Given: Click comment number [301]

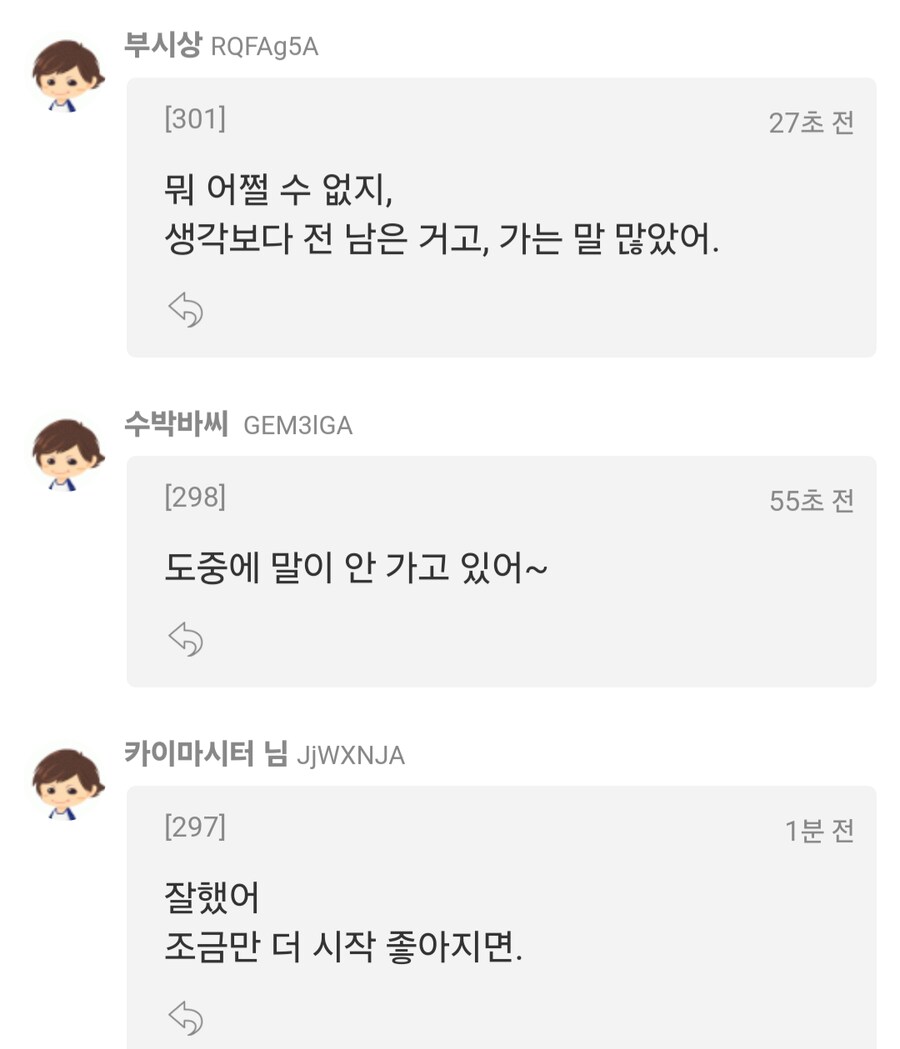Looking at the screenshot, I should [195, 119].
